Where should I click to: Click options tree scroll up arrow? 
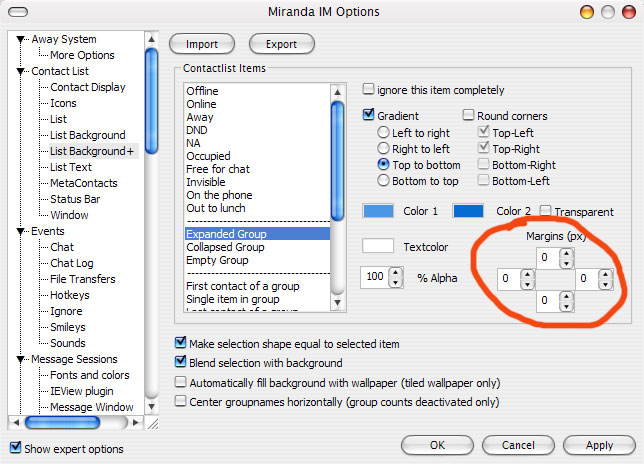point(152,39)
